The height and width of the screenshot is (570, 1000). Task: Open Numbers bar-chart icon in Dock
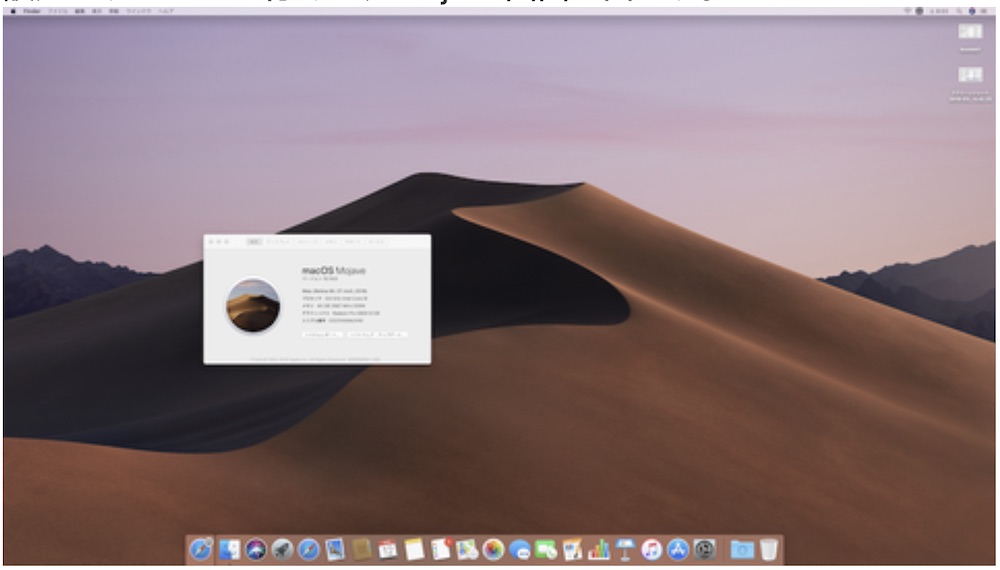coord(599,550)
